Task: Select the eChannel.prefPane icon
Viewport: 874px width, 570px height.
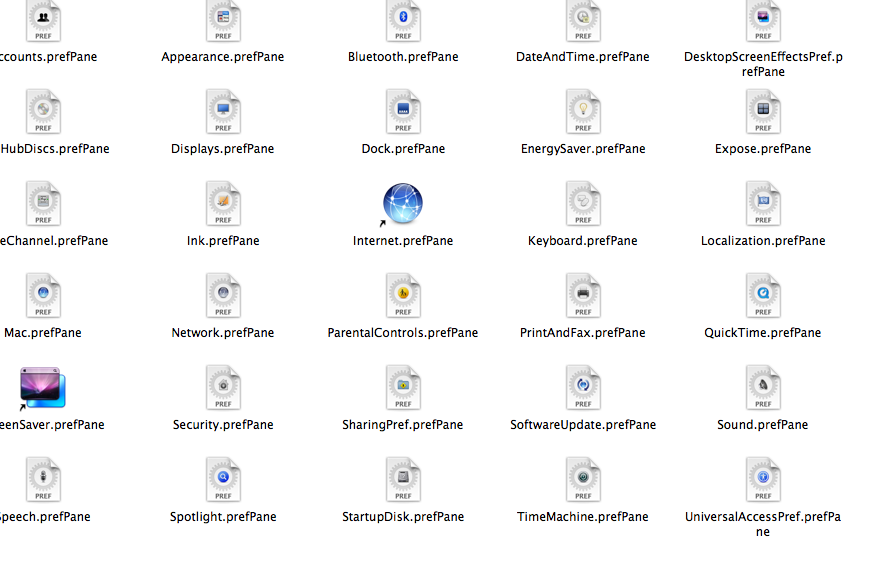Action: (x=43, y=203)
